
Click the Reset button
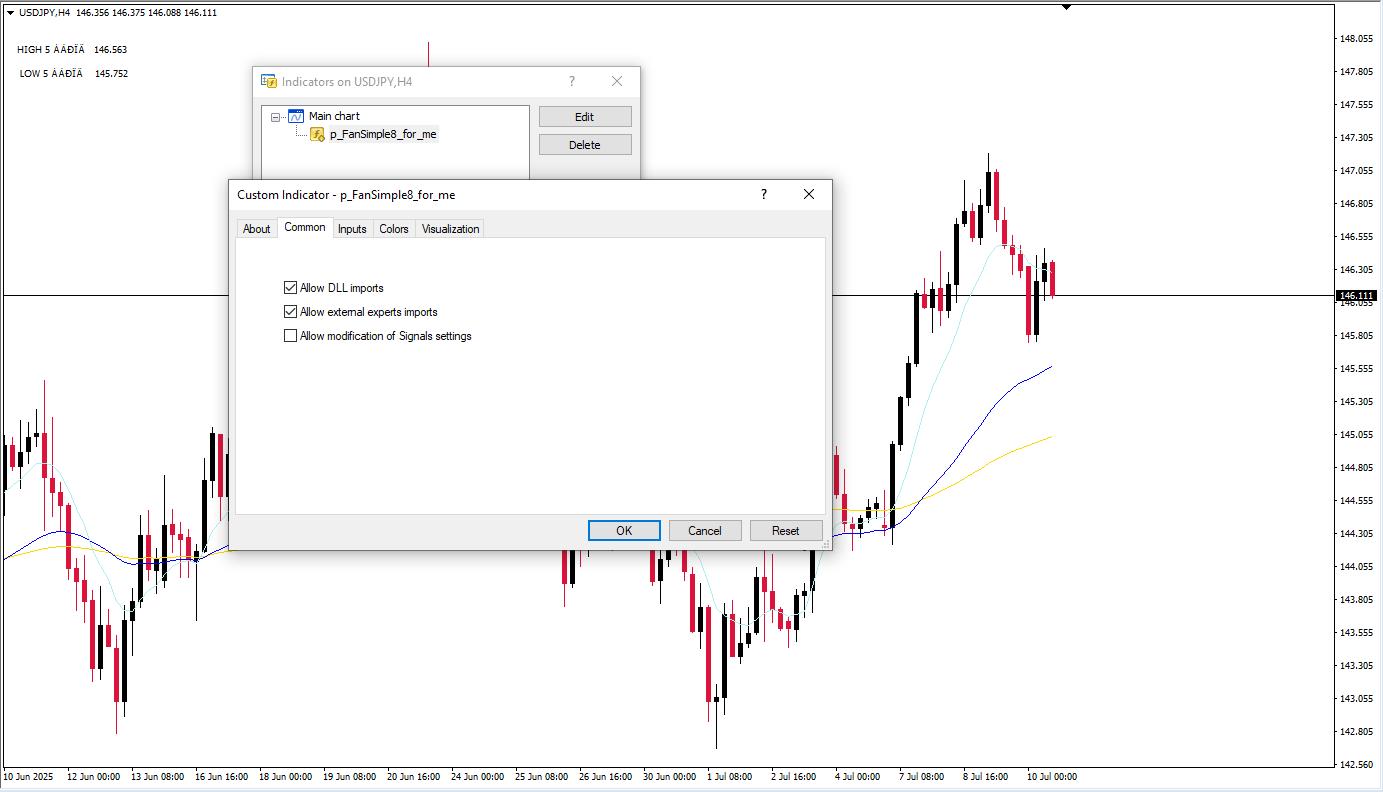(x=785, y=531)
